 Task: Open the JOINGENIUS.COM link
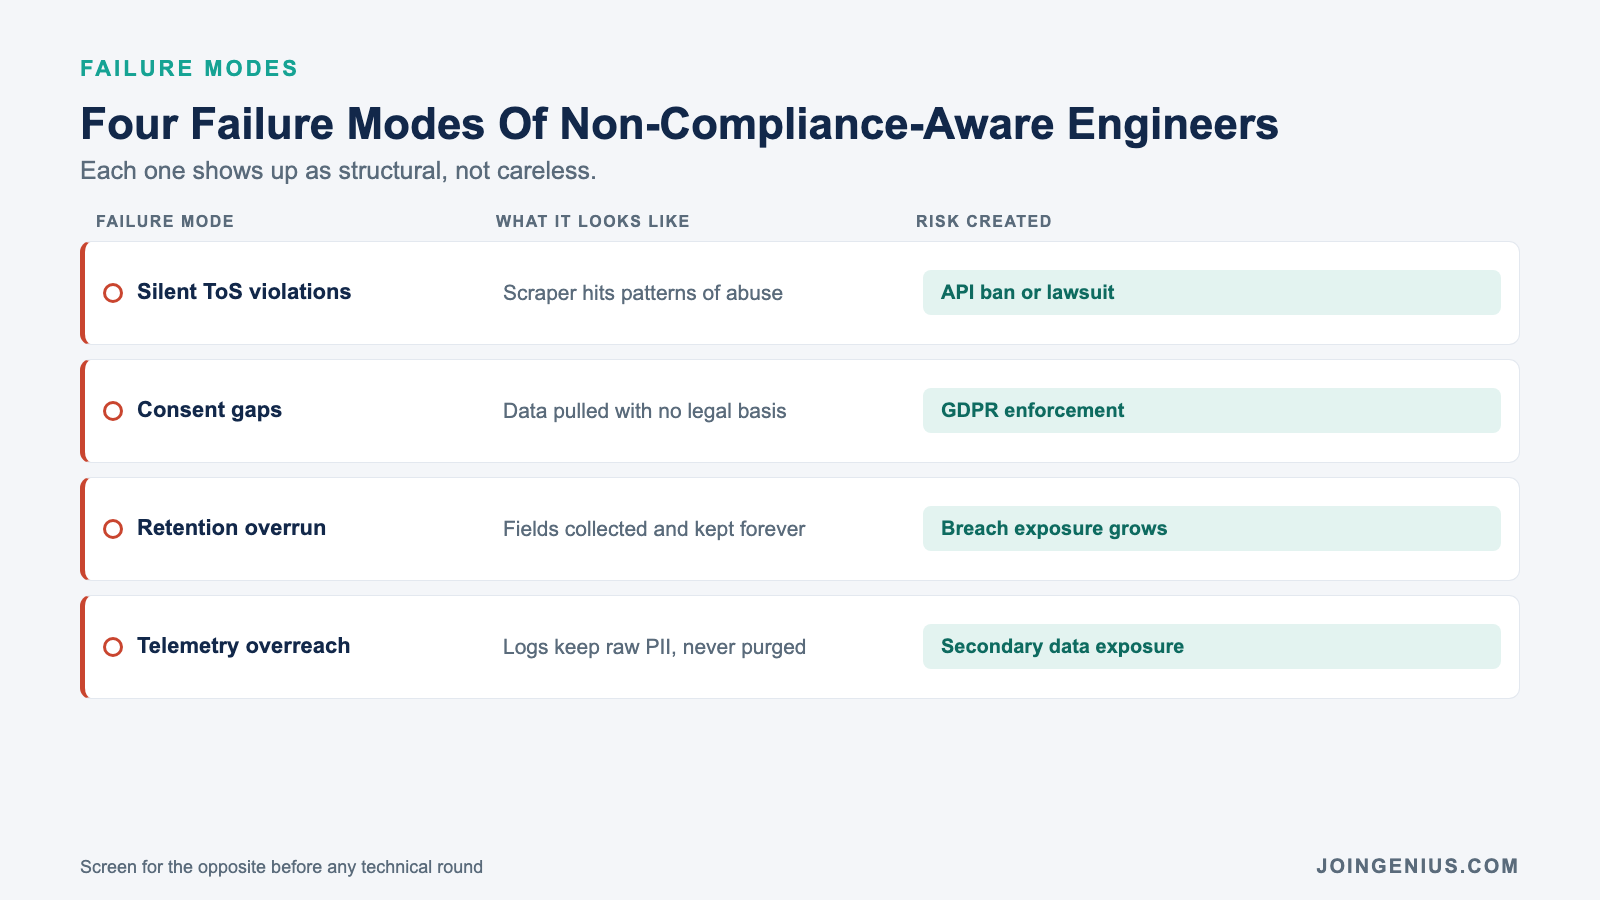[1417, 866]
